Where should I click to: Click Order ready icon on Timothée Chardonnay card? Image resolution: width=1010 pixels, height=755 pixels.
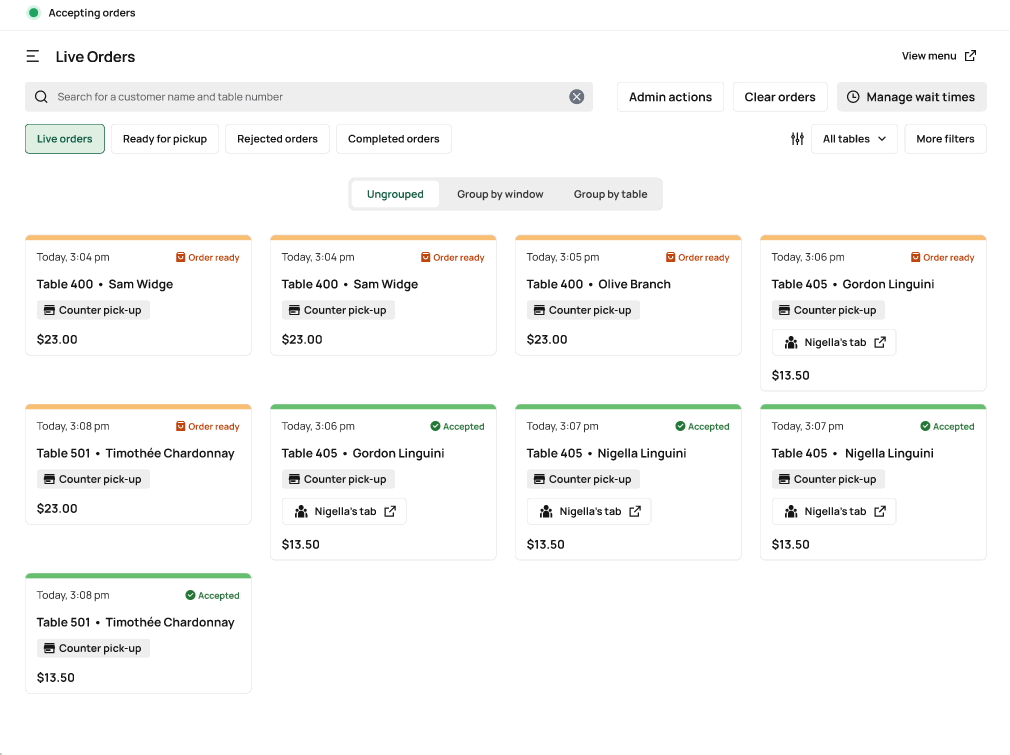(180, 426)
